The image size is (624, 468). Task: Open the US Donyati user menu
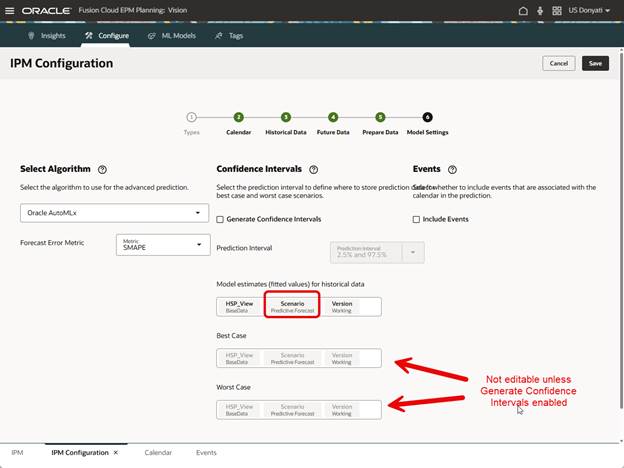click(x=591, y=10)
